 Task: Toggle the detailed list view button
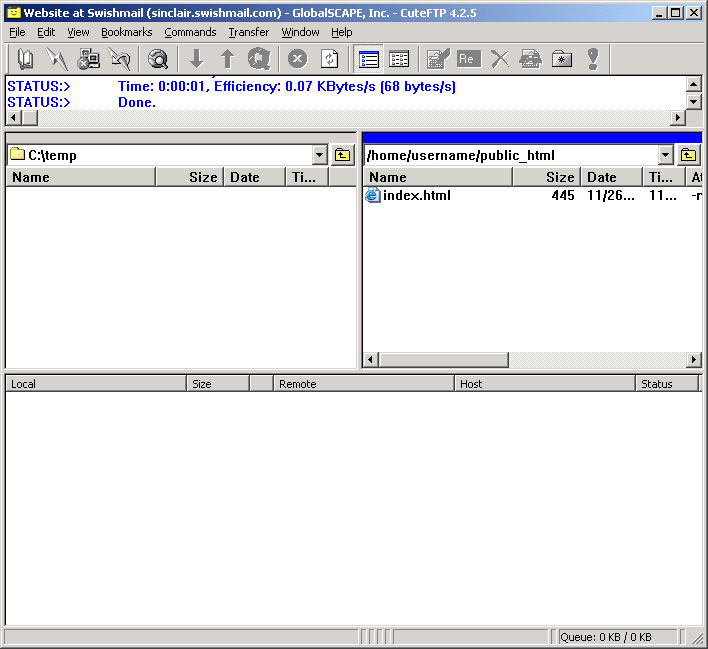(x=369, y=59)
